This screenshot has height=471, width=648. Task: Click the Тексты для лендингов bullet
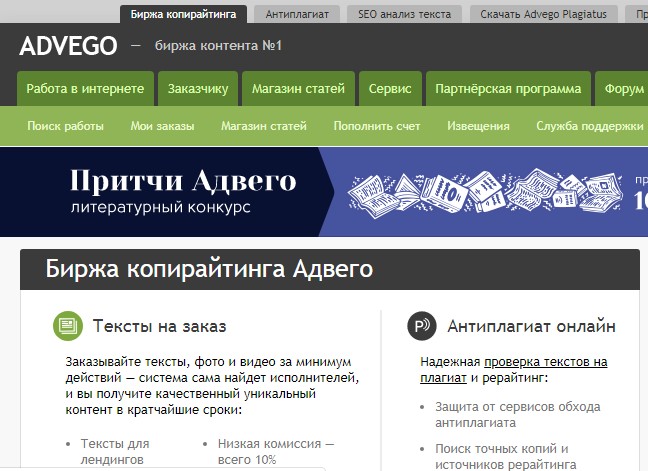click(x=115, y=452)
